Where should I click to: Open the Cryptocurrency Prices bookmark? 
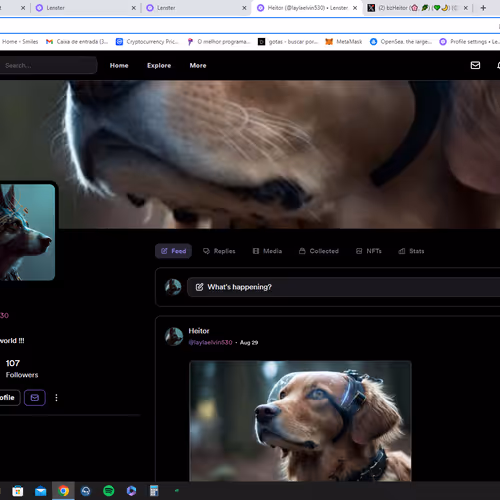tap(147, 42)
